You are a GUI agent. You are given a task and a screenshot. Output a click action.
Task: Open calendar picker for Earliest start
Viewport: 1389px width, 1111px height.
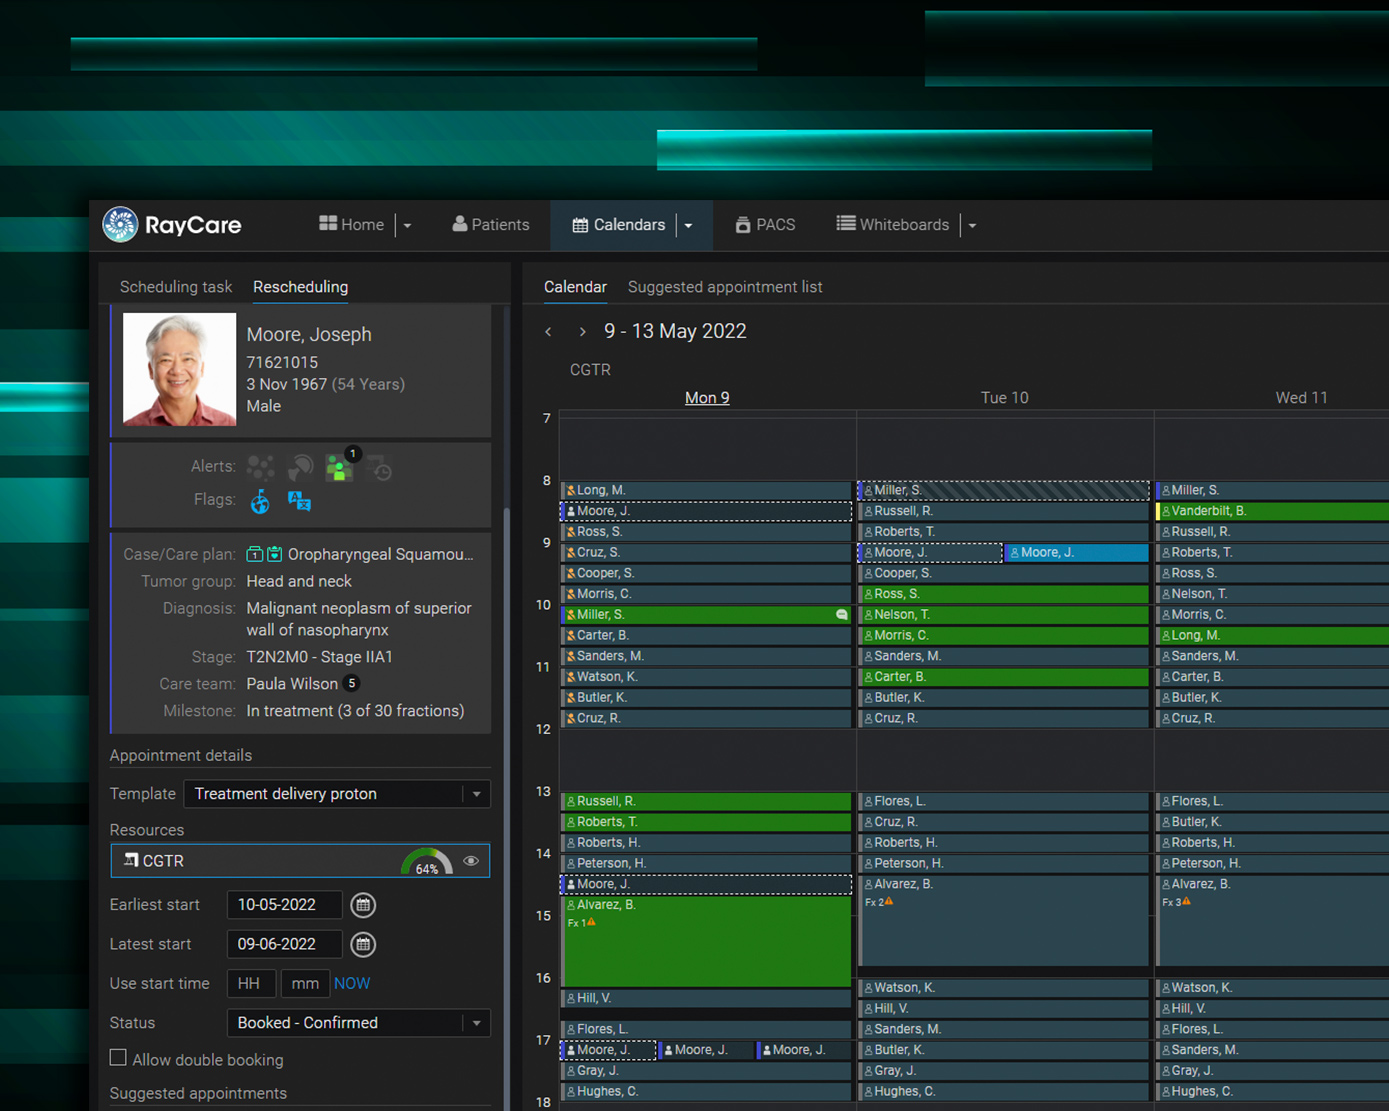tap(363, 905)
